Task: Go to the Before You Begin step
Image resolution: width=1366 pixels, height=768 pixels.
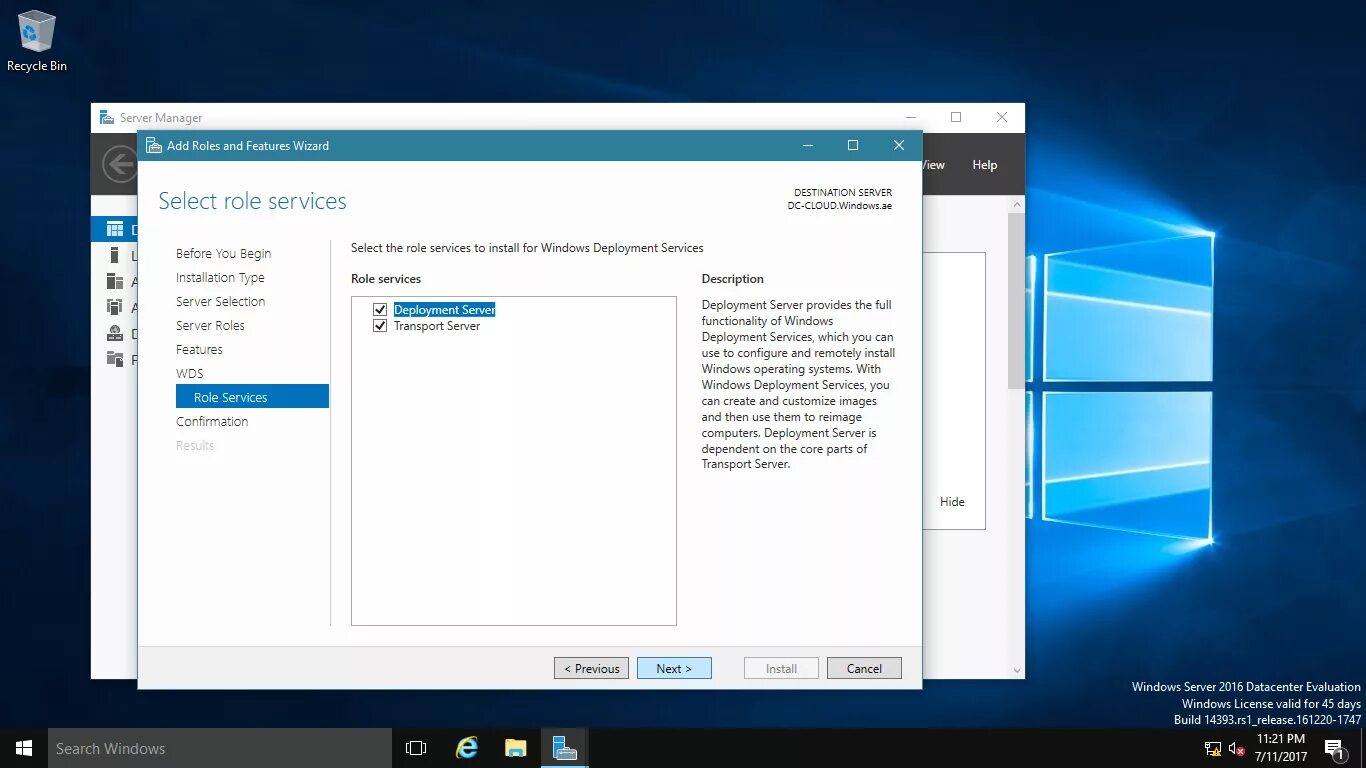Action: coord(223,254)
